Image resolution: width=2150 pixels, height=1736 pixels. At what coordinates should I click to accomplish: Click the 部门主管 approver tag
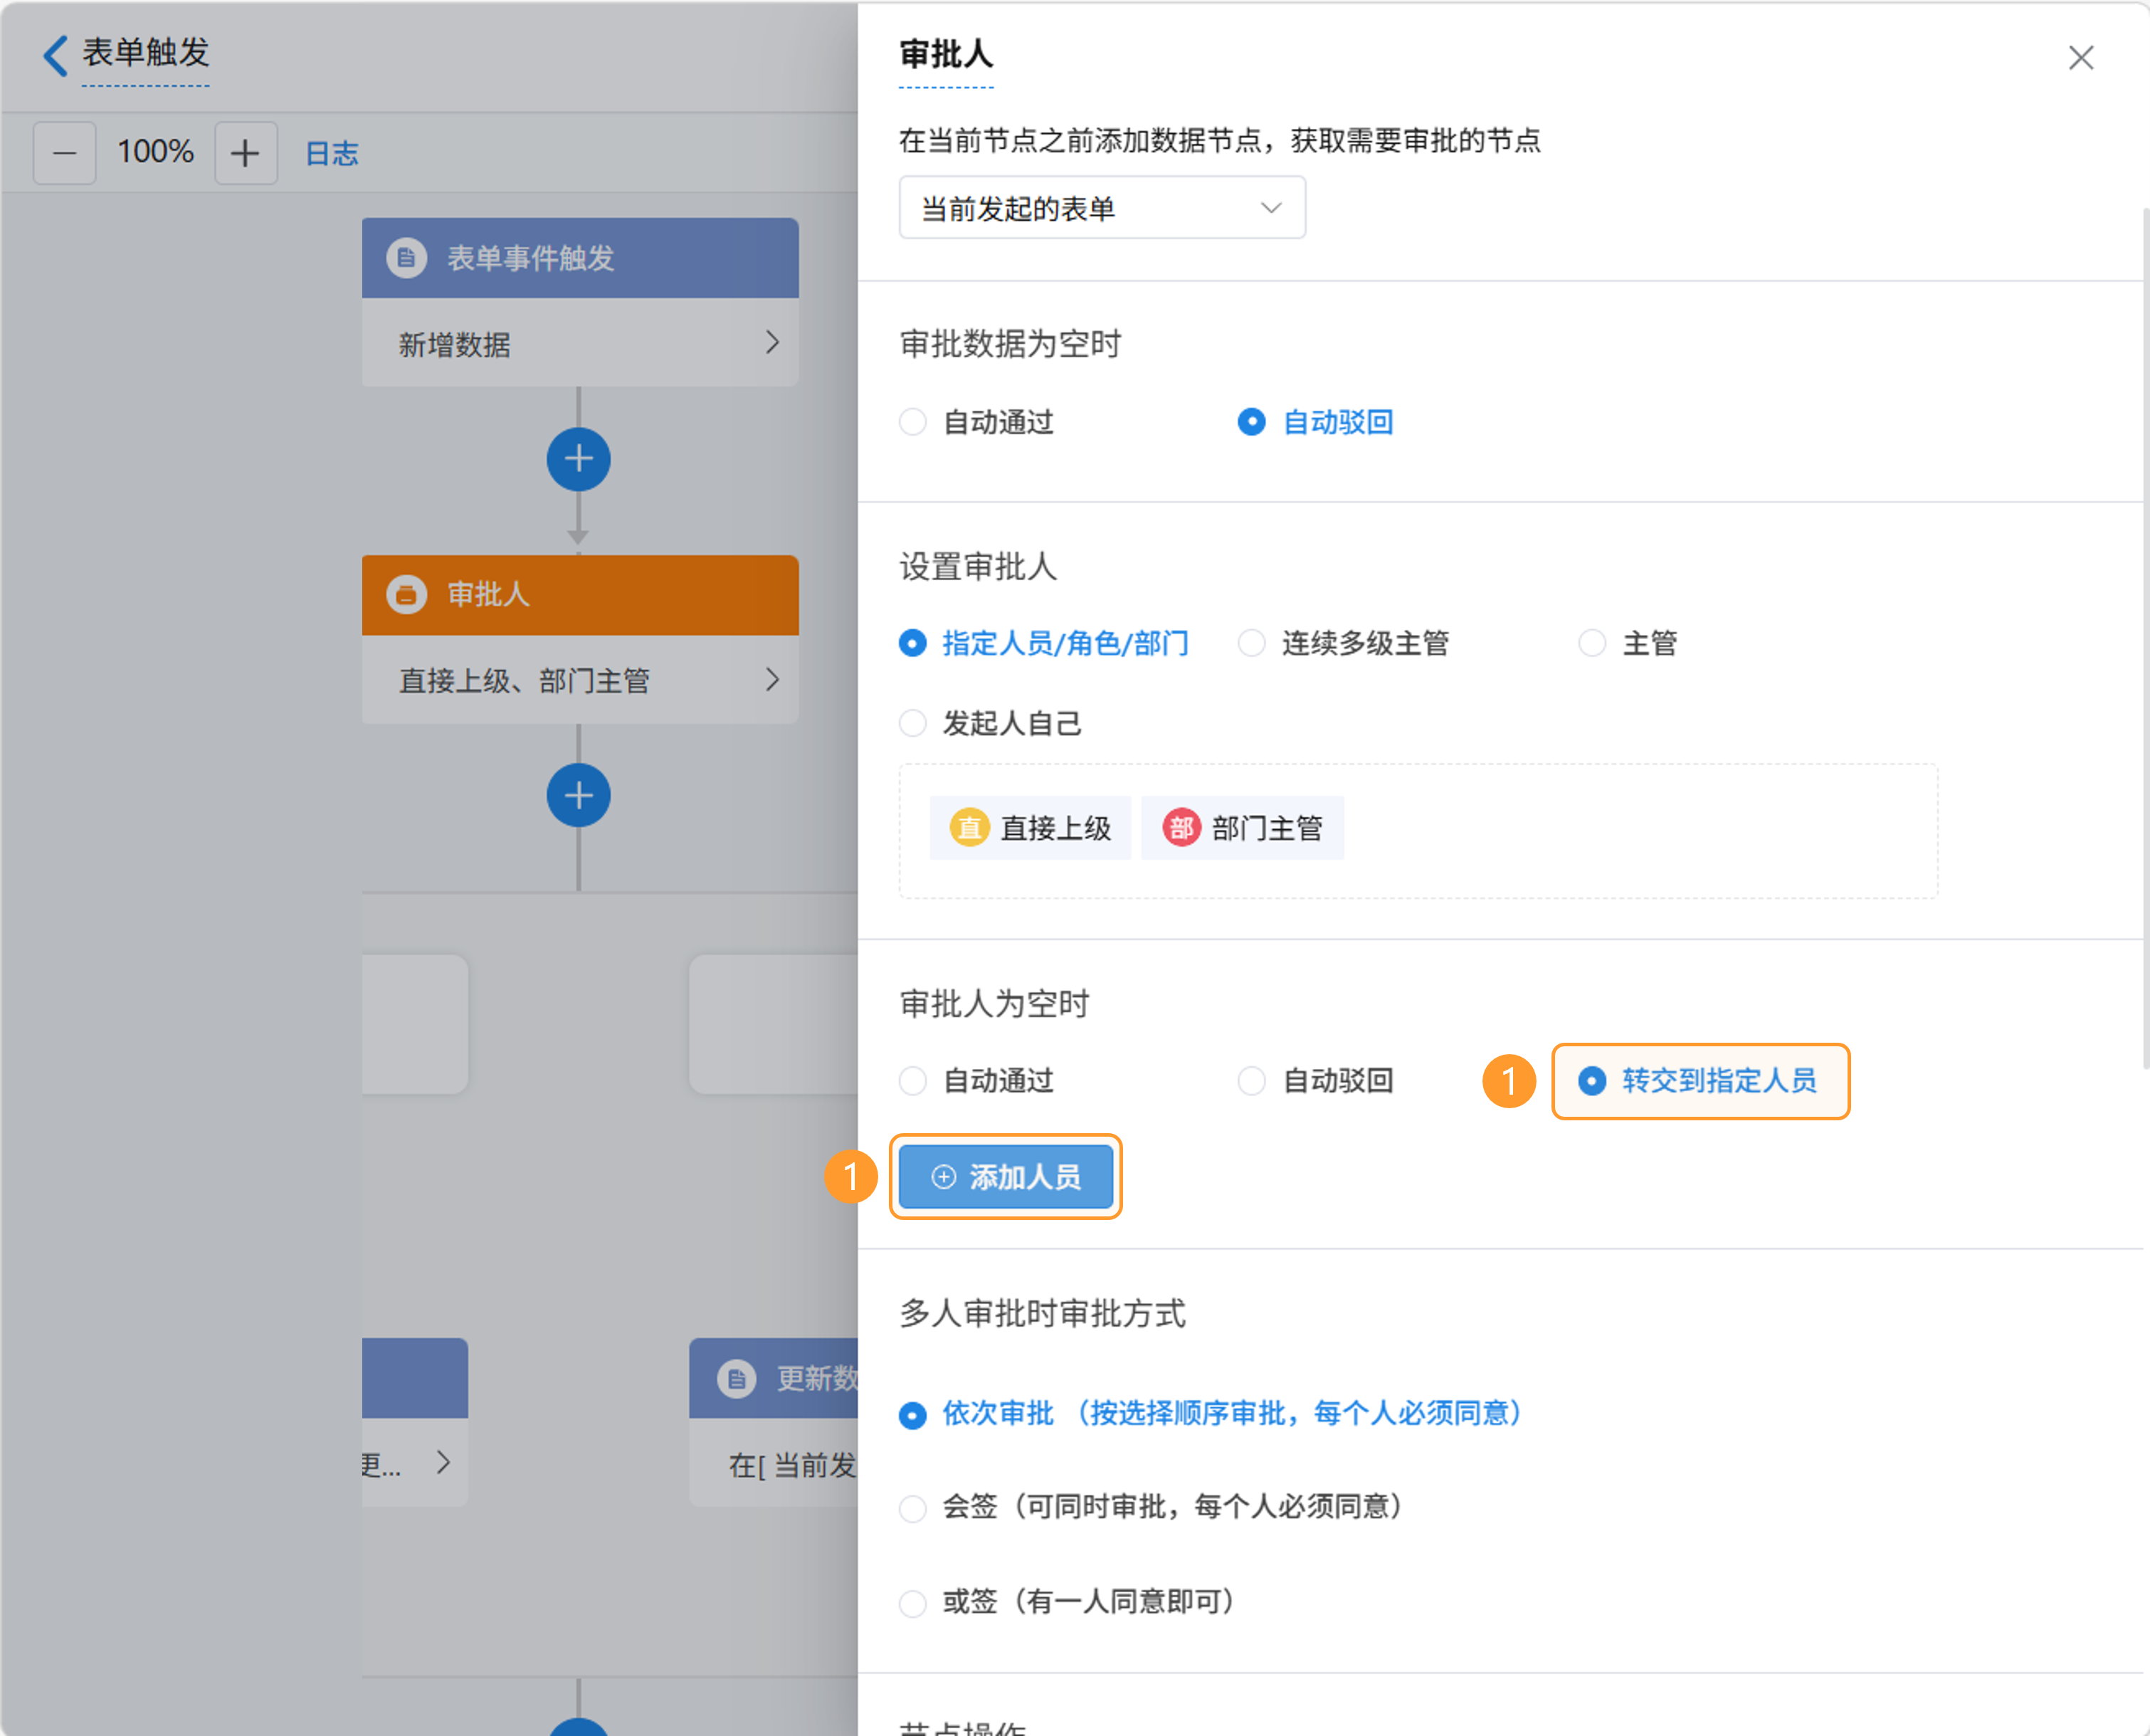(x=1242, y=828)
